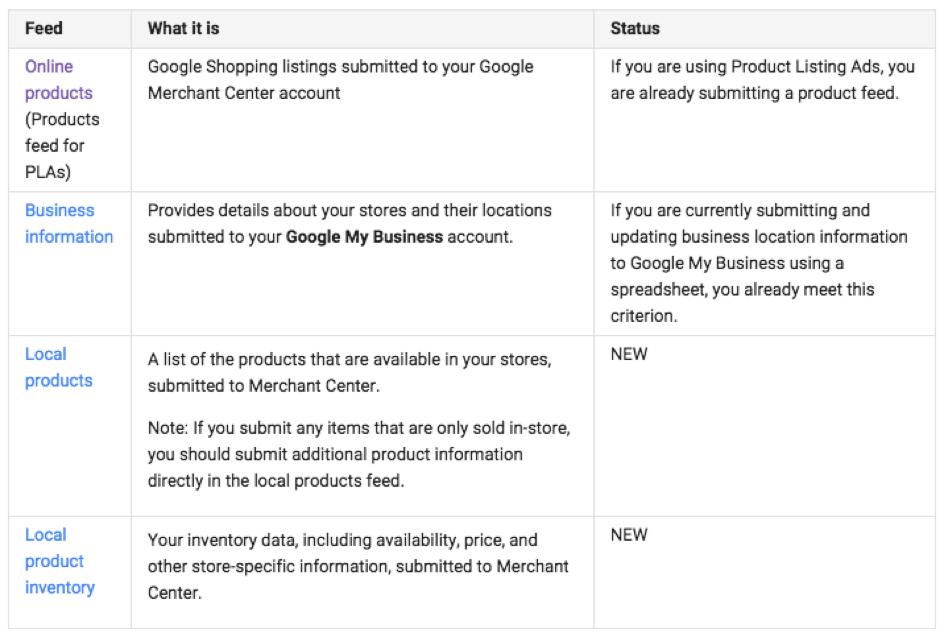Open the Local products link
944x637 pixels.
pos(58,367)
